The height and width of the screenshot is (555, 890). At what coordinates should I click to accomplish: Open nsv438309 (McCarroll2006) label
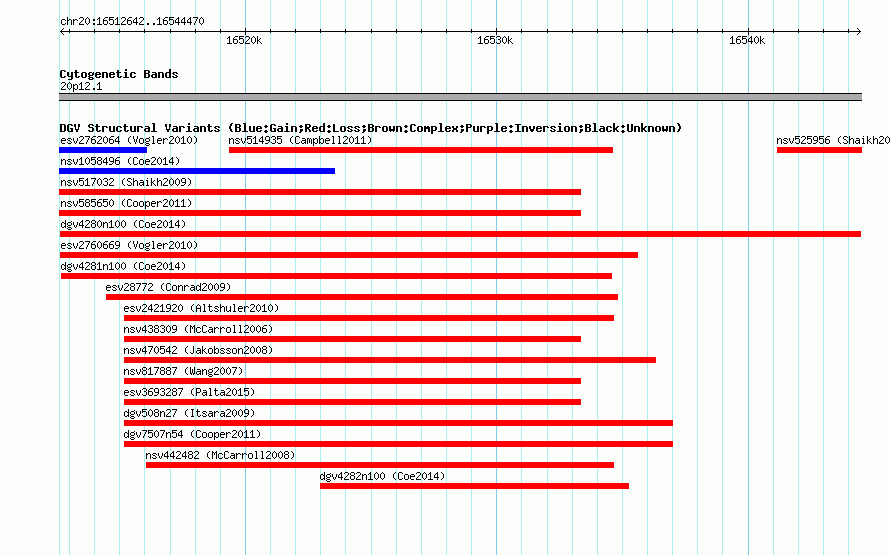tap(198, 329)
